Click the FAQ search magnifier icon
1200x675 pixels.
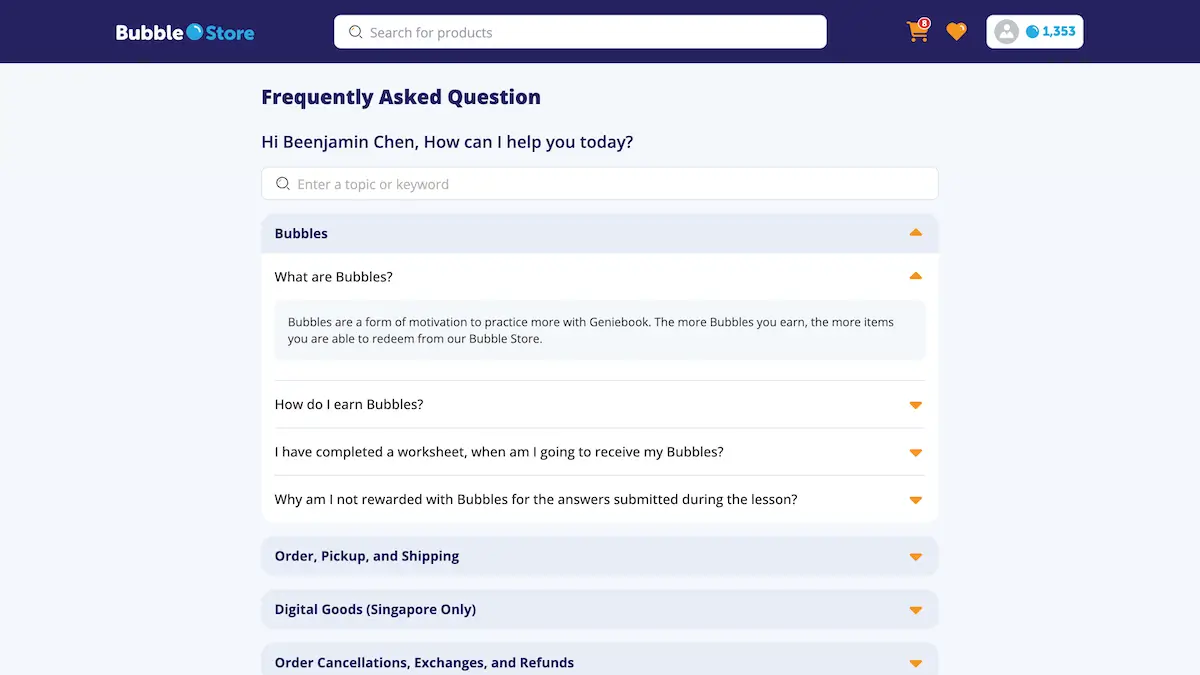(x=283, y=184)
